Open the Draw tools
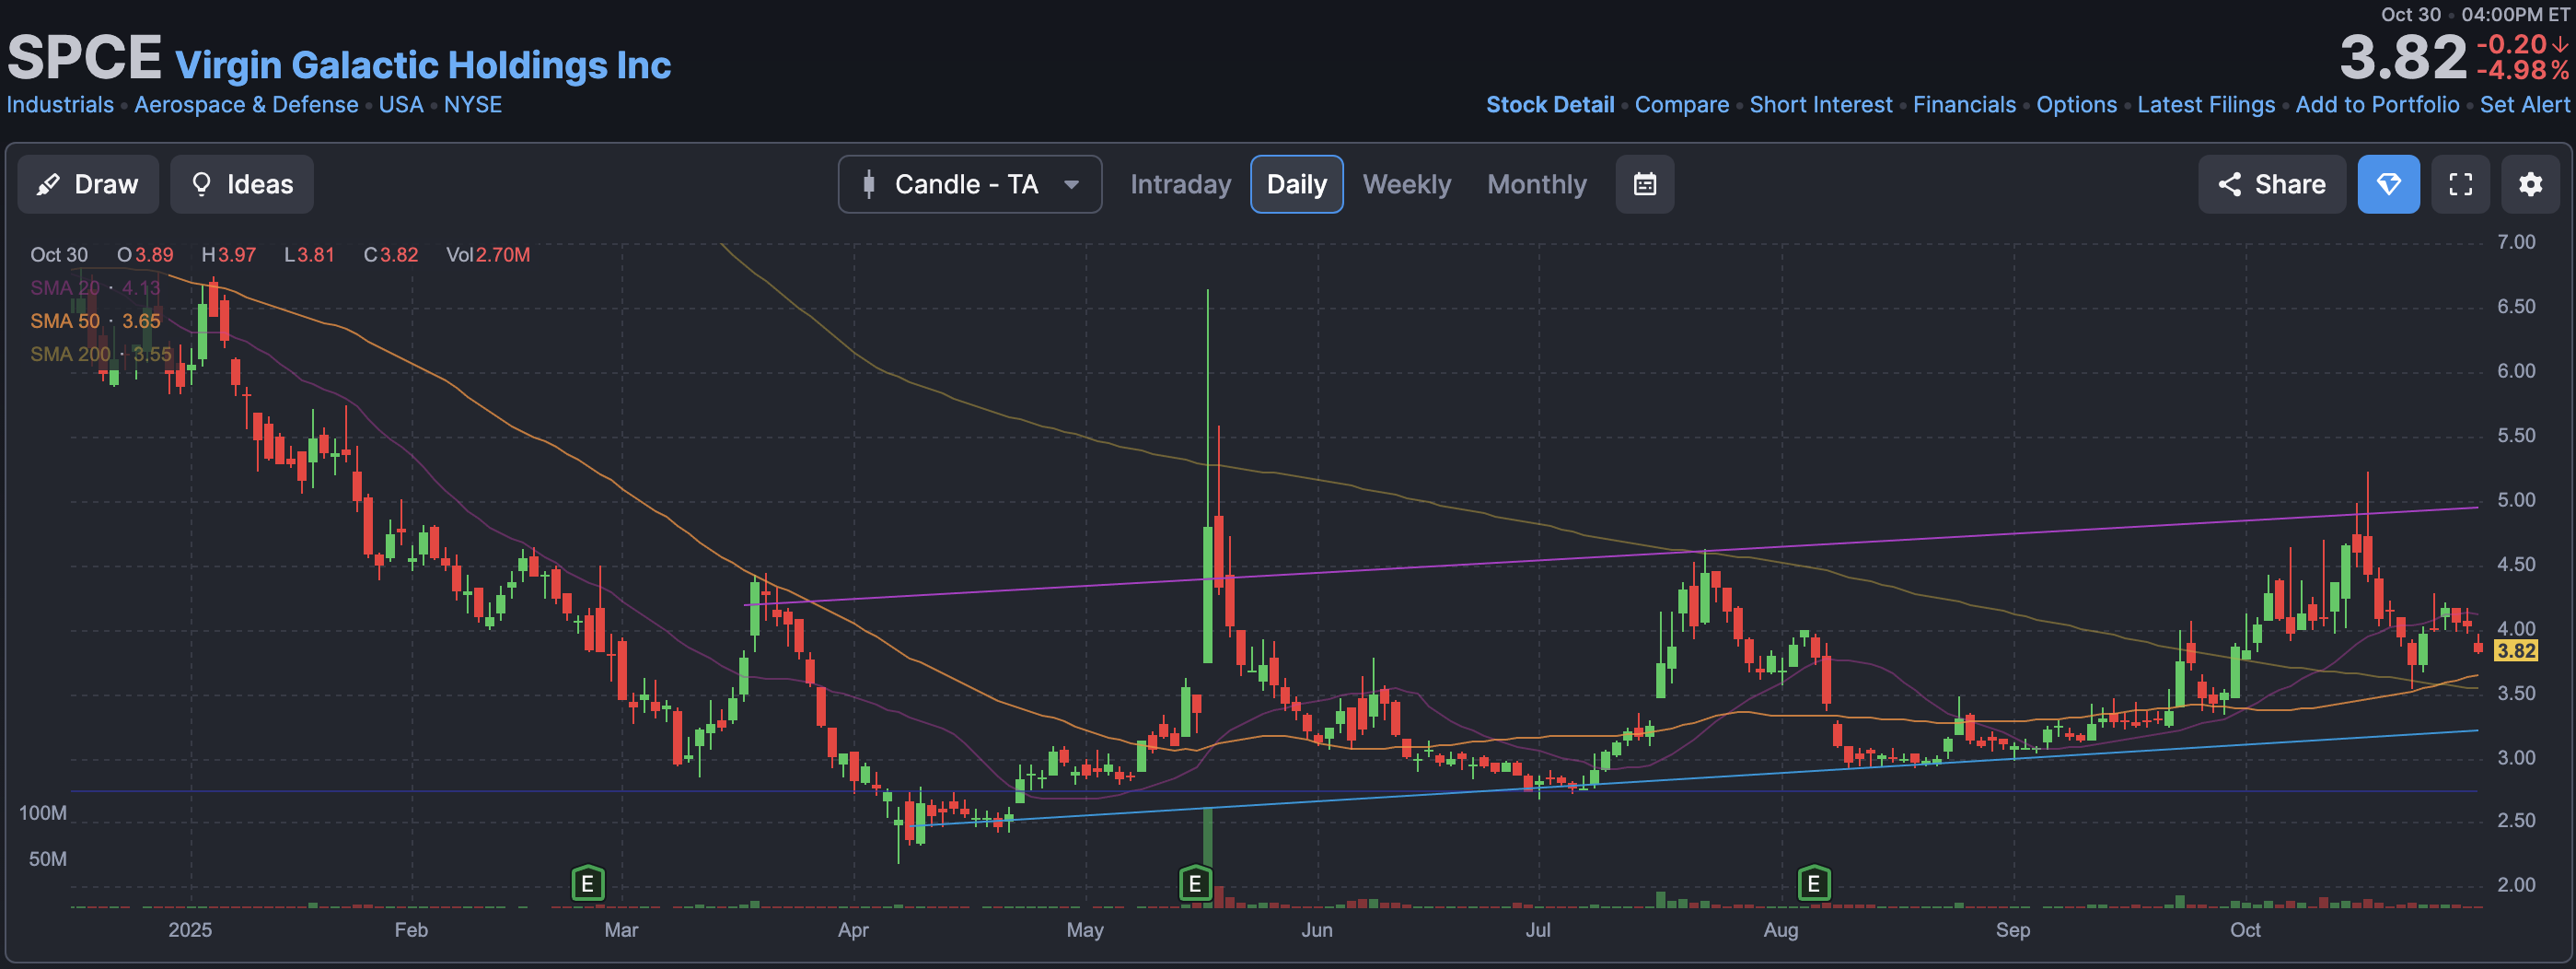Screen dimensions: 2576x969 tap(88, 184)
